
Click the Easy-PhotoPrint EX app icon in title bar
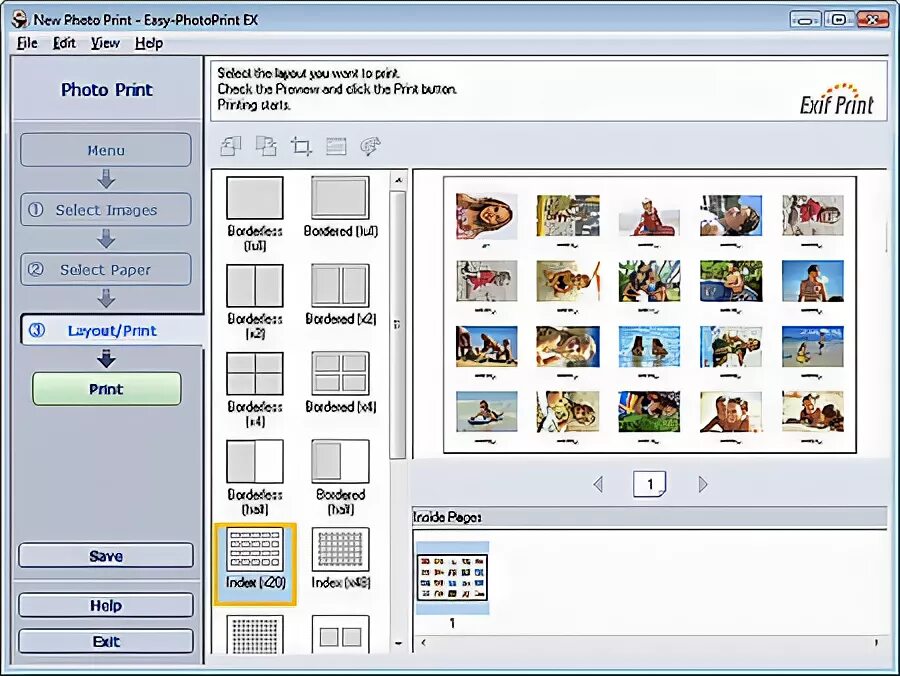click(x=20, y=20)
